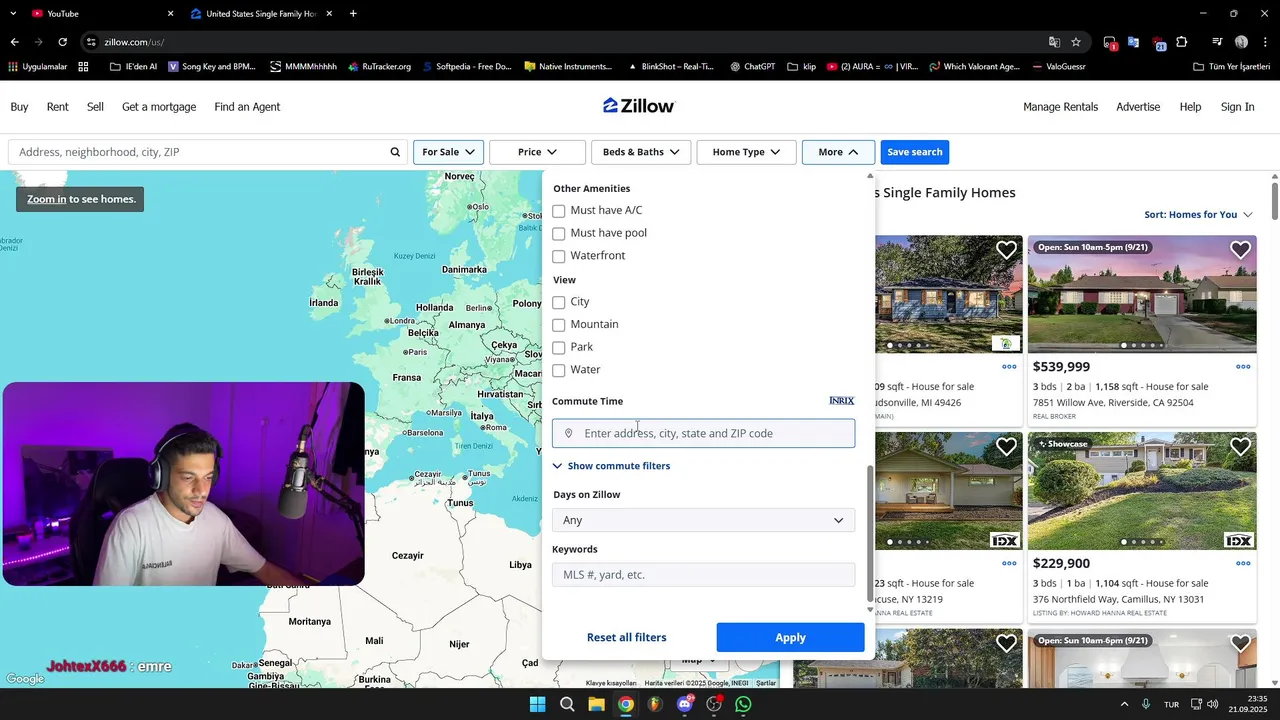This screenshot has height=720, width=1280.
Task: Open the Chrome apps grid icon in bookmarks bar
Action: tap(83, 67)
